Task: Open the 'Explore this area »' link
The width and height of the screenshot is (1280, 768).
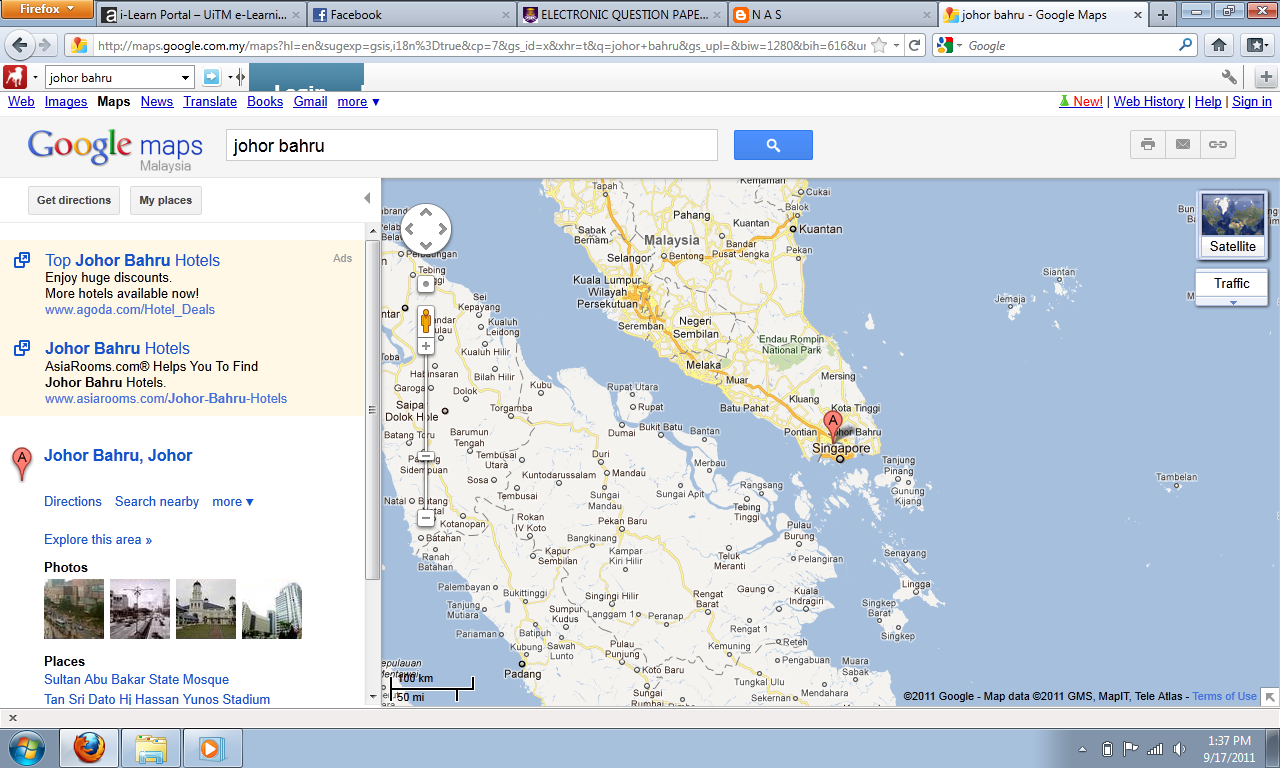Action: tap(98, 540)
